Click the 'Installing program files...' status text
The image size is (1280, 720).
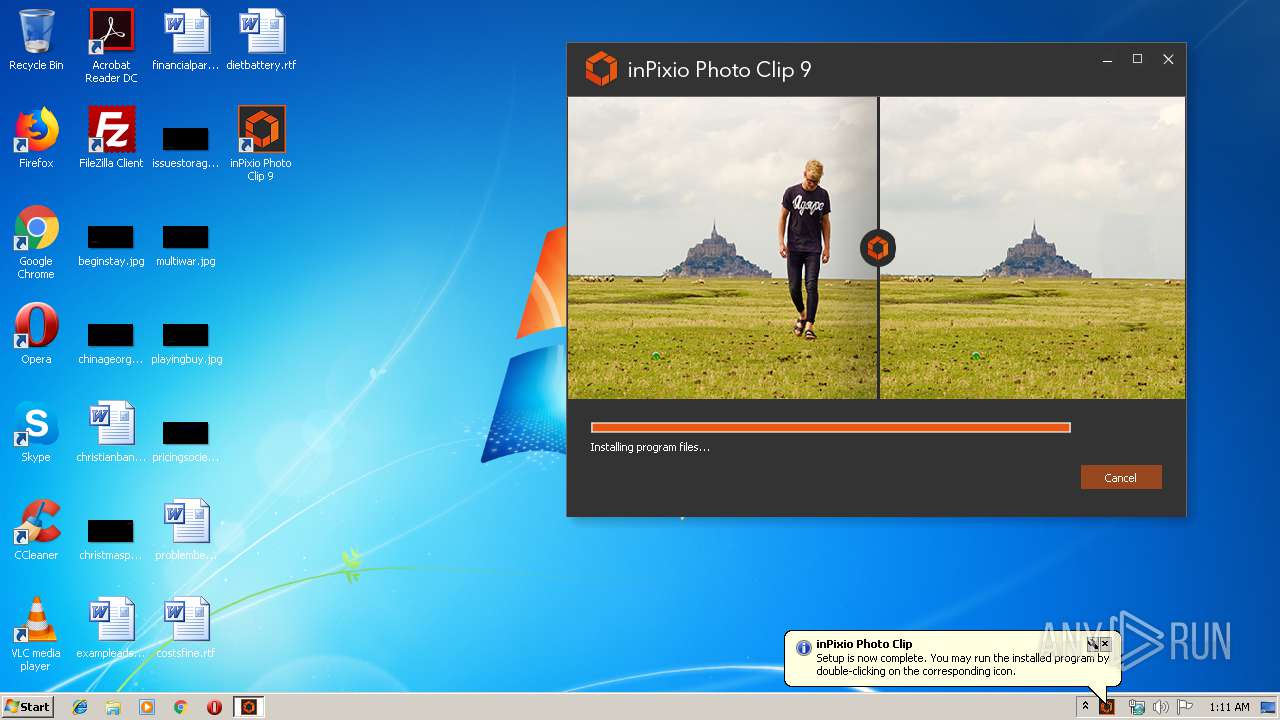(x=650, y=447)
